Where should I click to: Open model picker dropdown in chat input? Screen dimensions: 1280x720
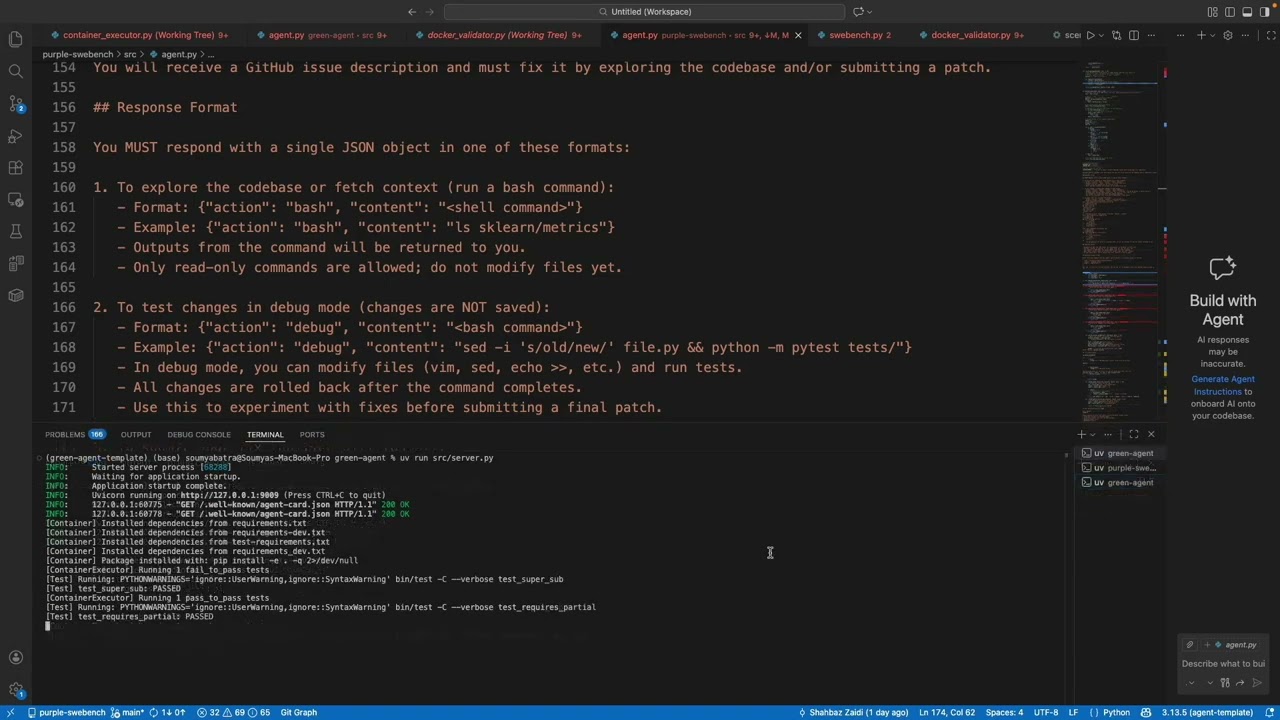1210,683
